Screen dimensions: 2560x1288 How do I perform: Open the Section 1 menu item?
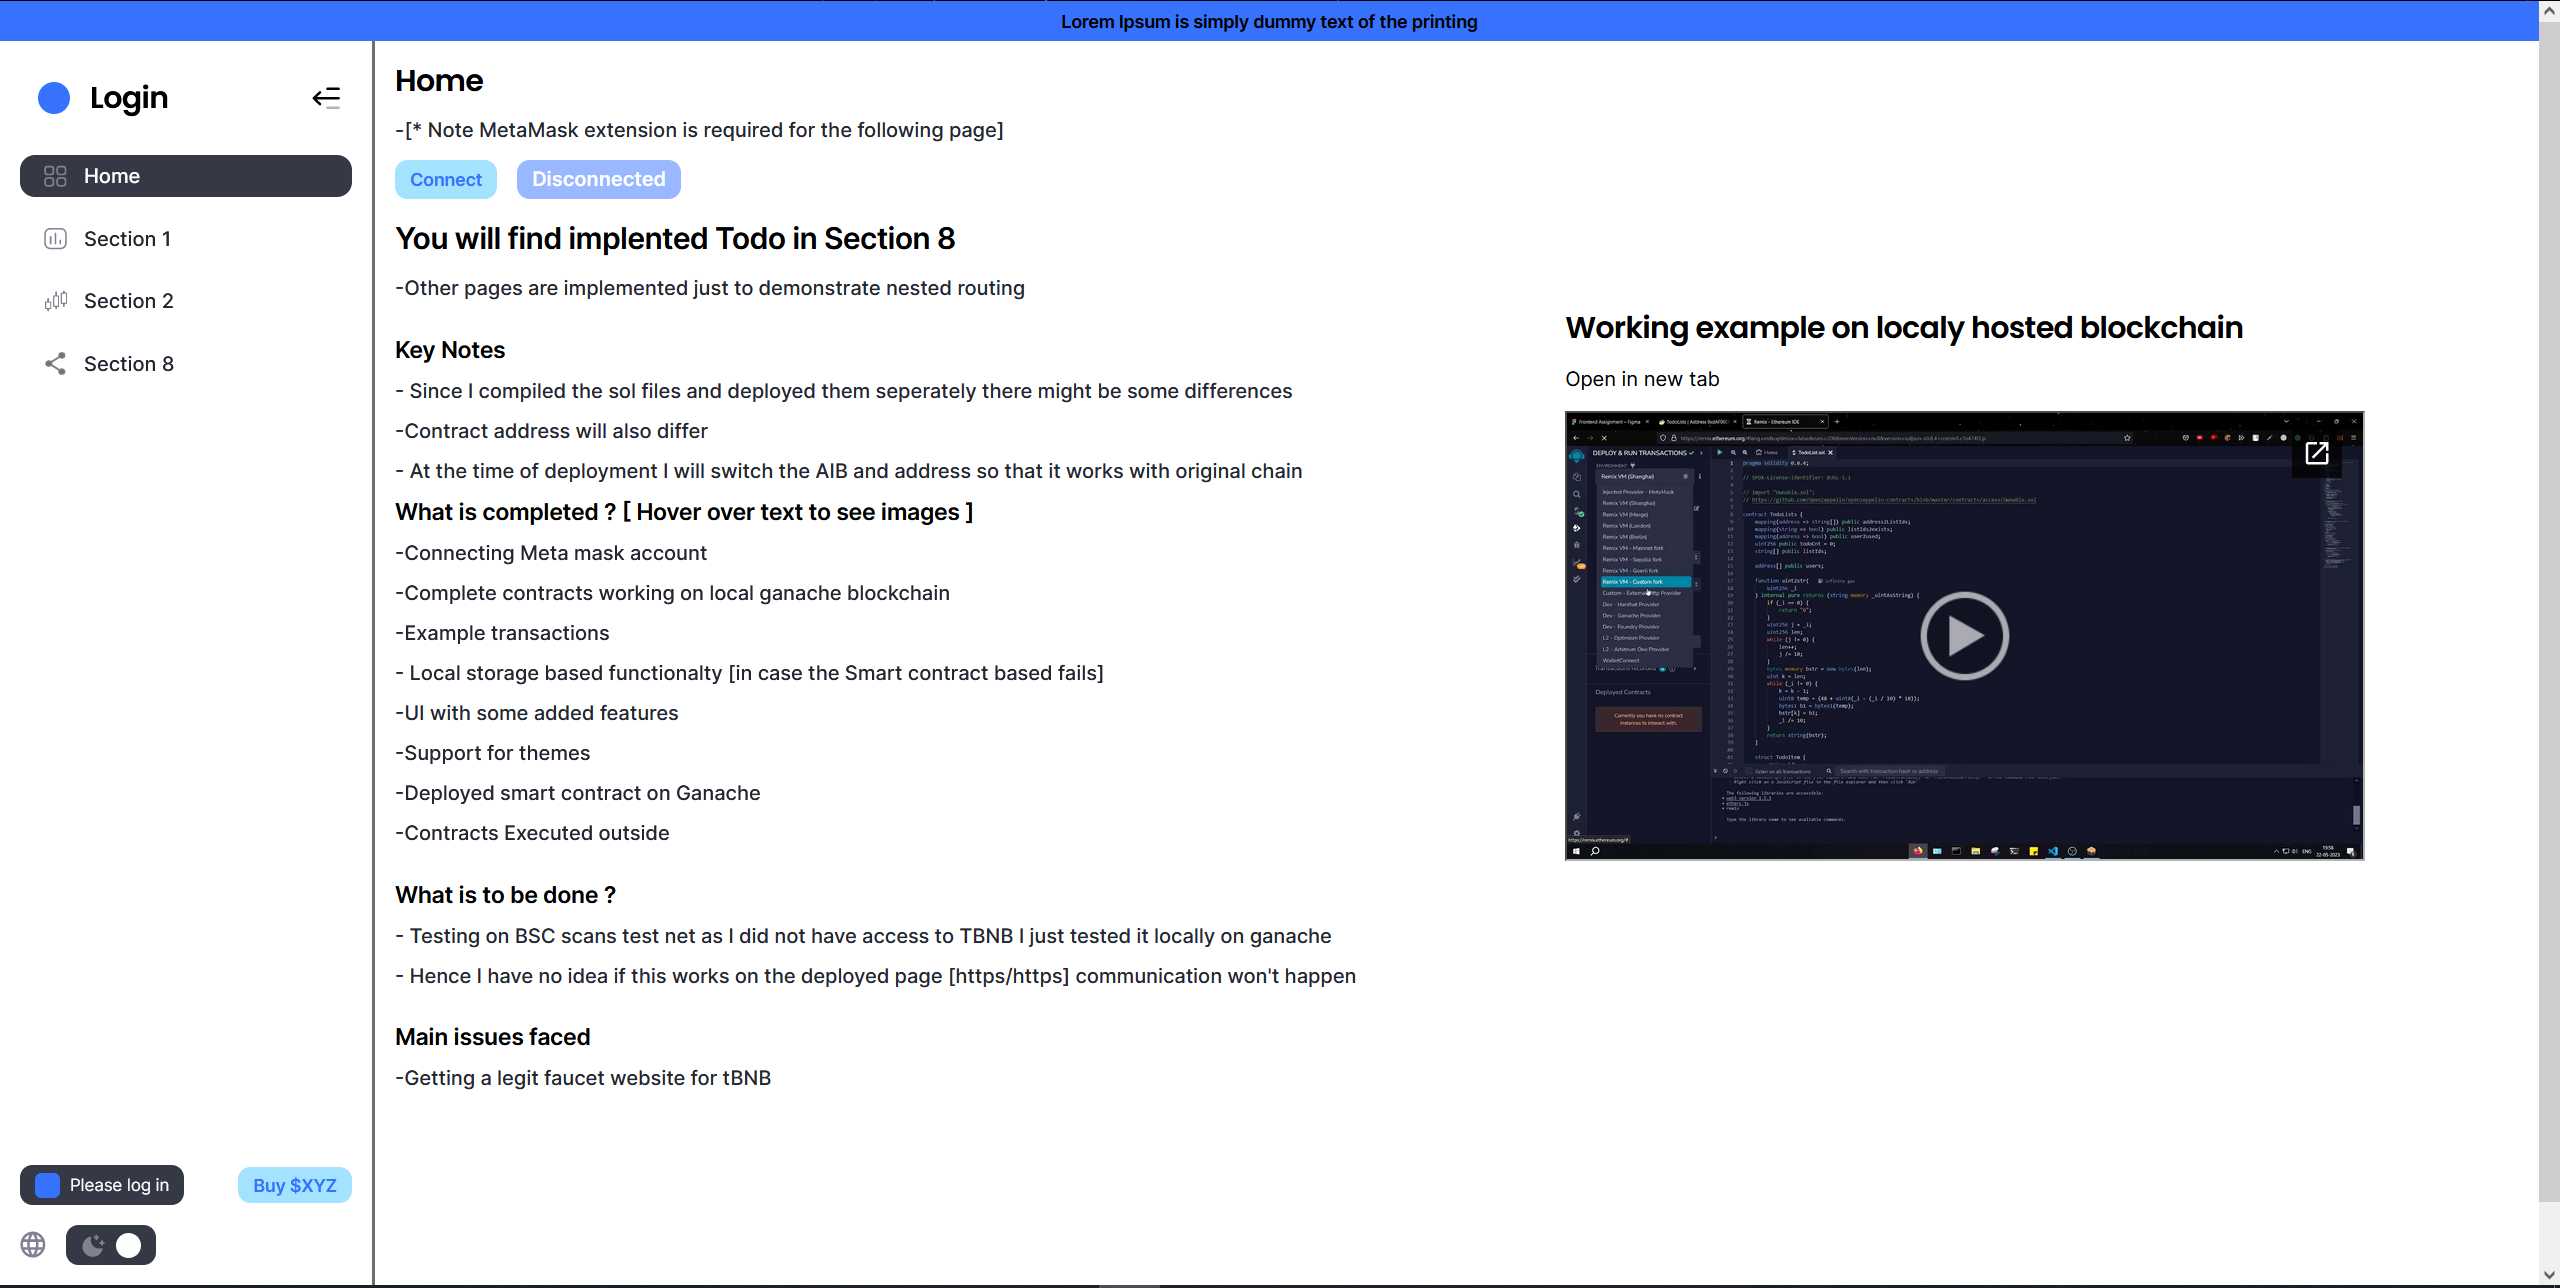pos(128,239)
